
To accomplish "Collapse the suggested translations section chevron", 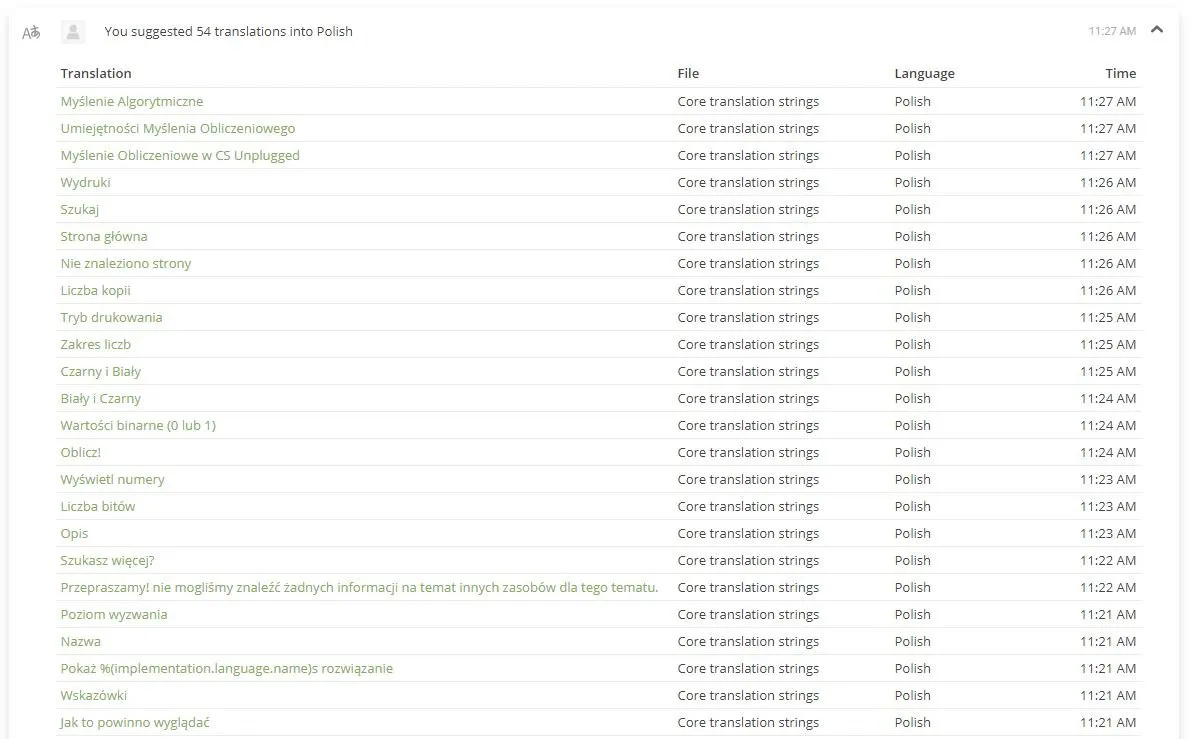I will 1157,30.
